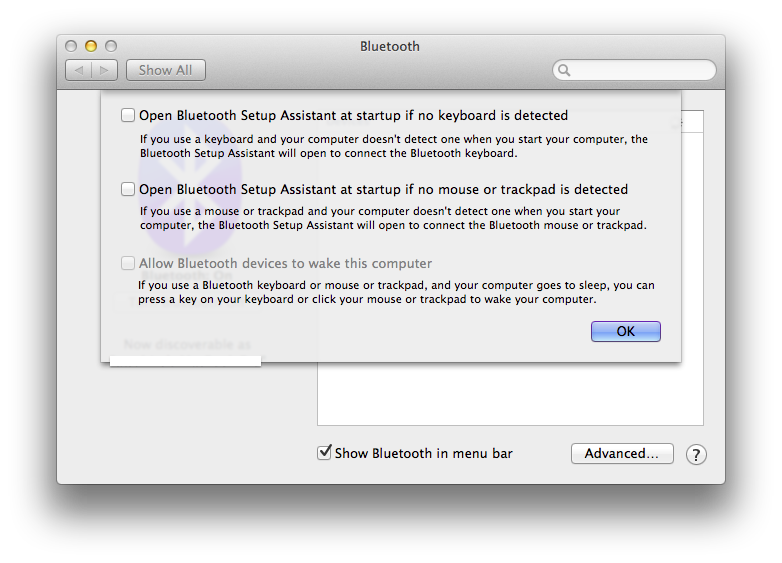Uncheck Show Bluetooth in menu bar
This screenshot has height=563, width=782.
click(x=324, y=453)
